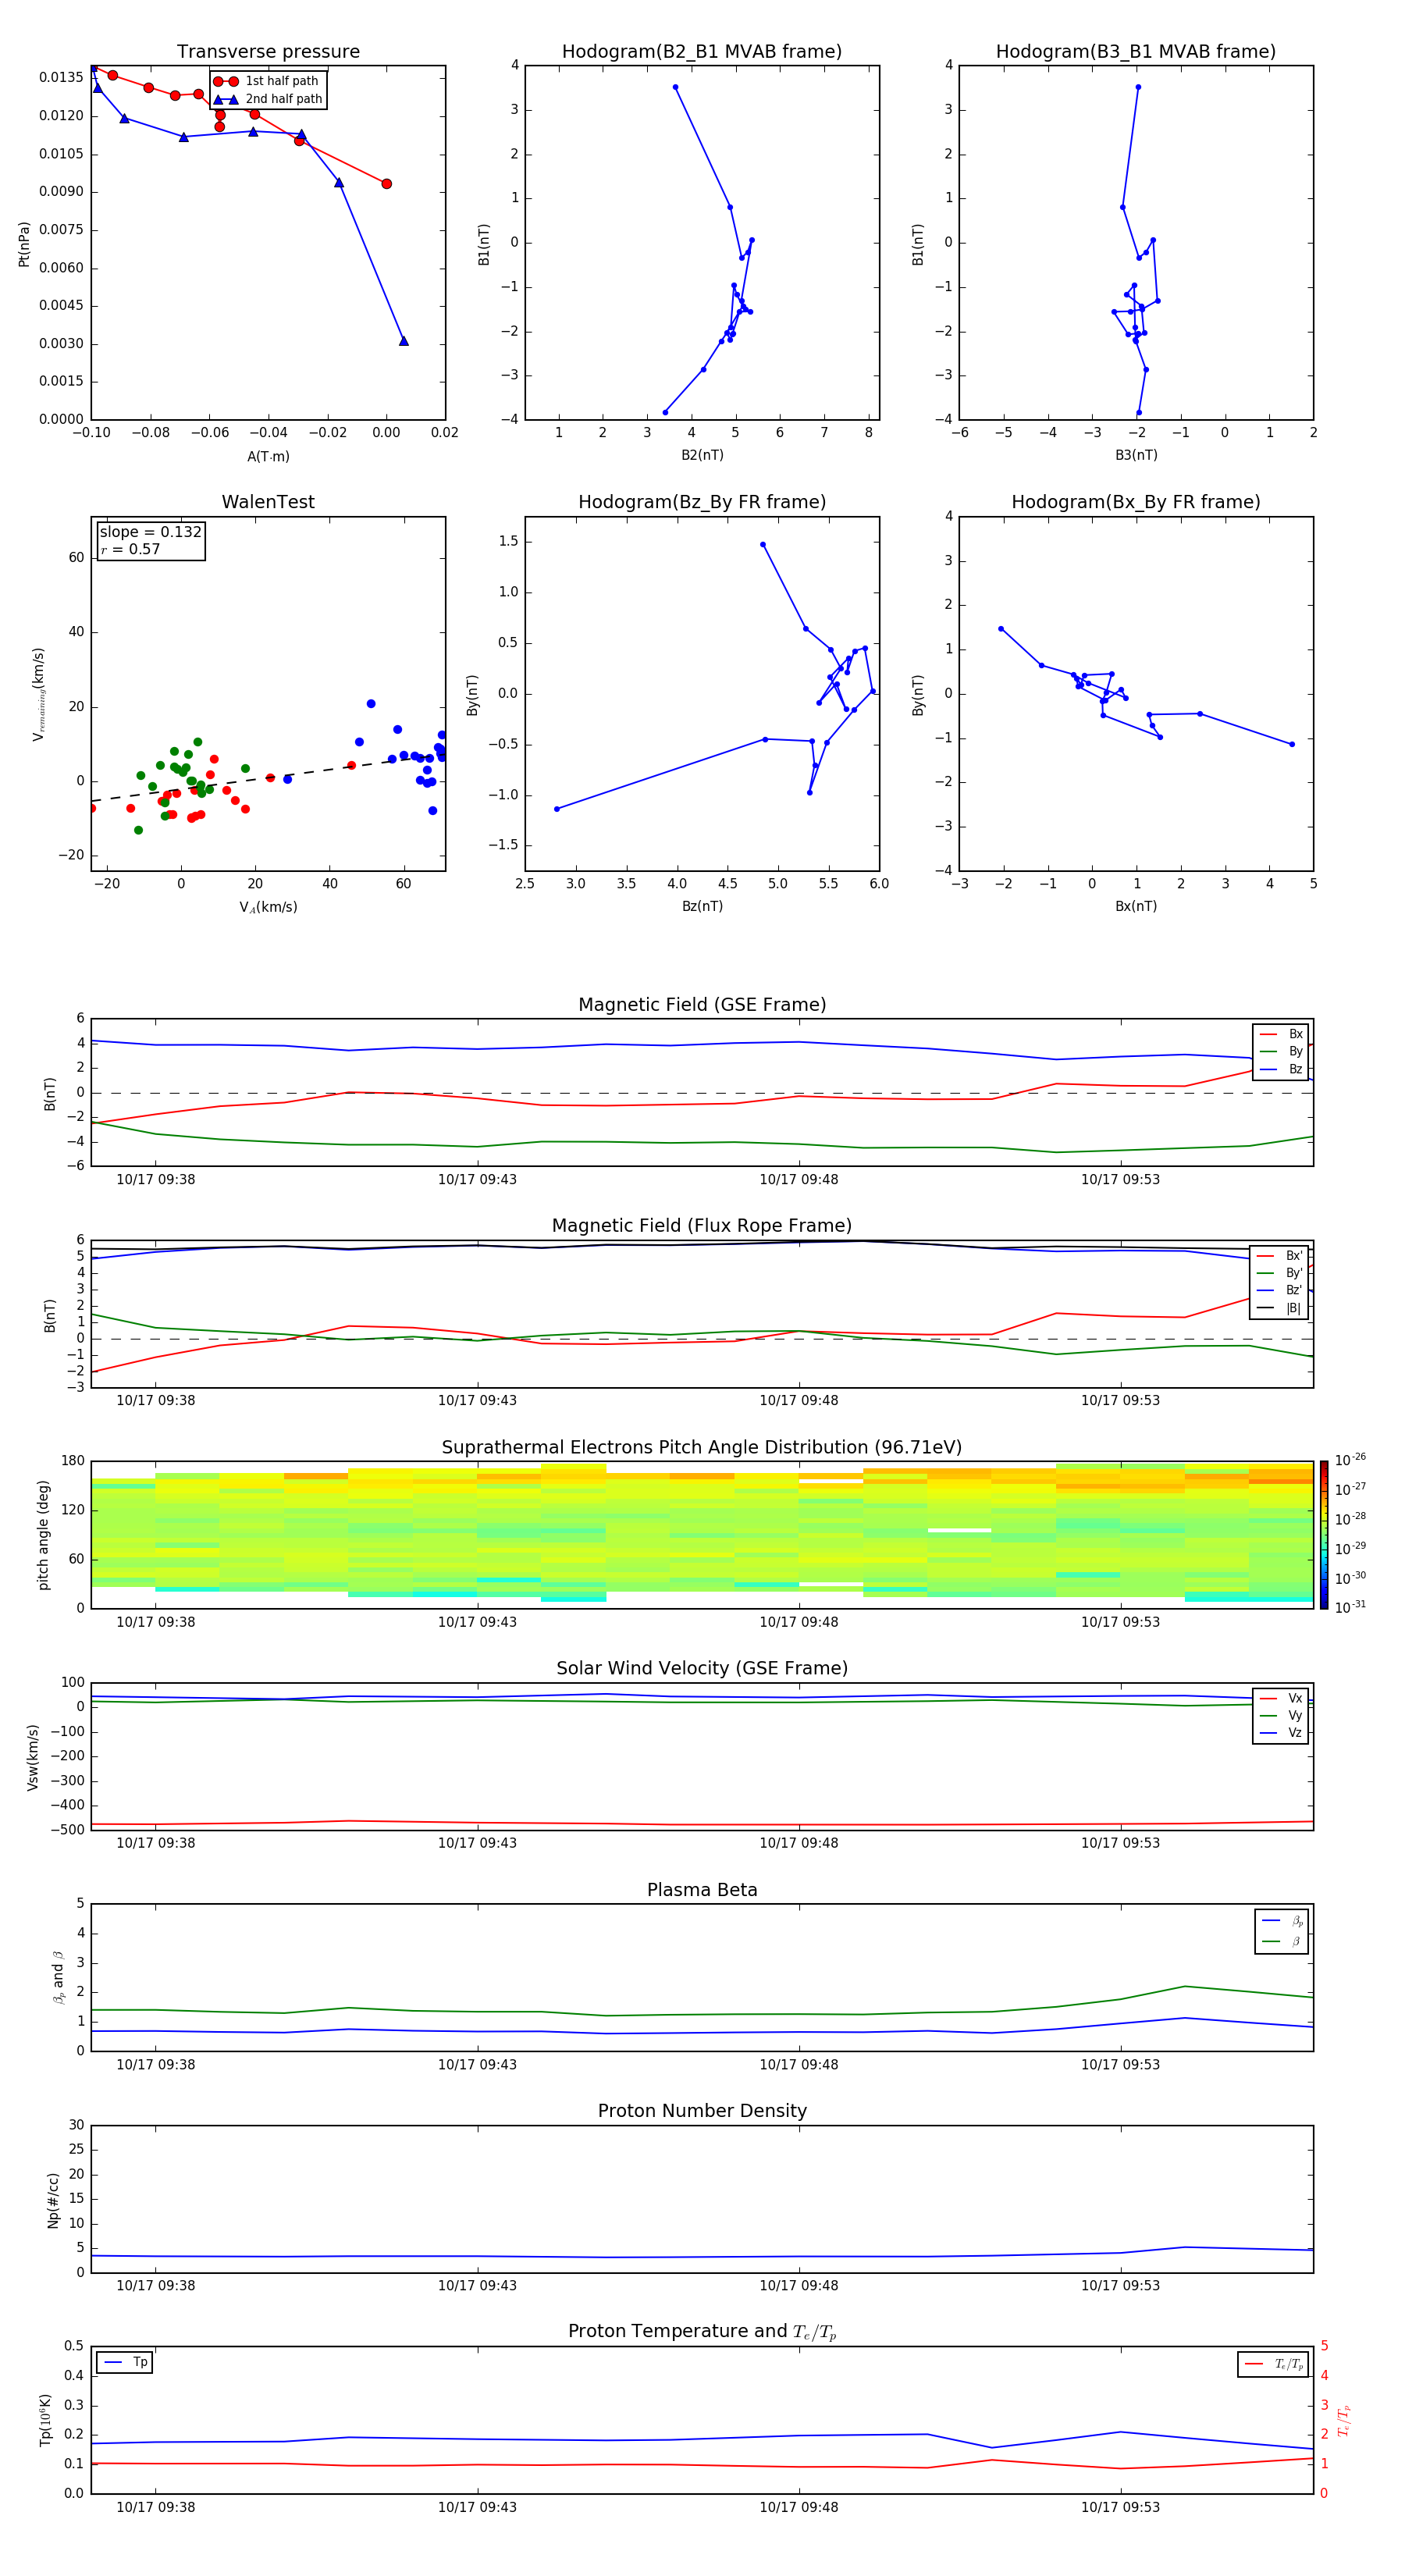Click the "Tp(10^6K)" y-axis label

pos(45,2420)
